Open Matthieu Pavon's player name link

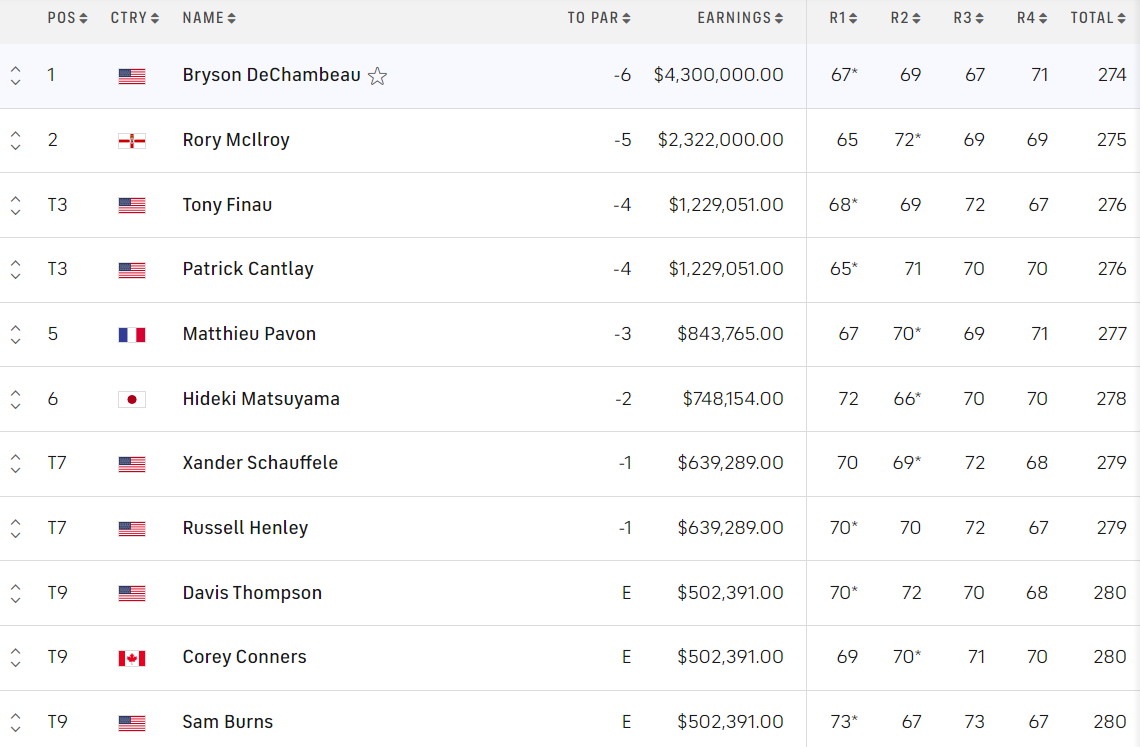(x=249, y=334)
